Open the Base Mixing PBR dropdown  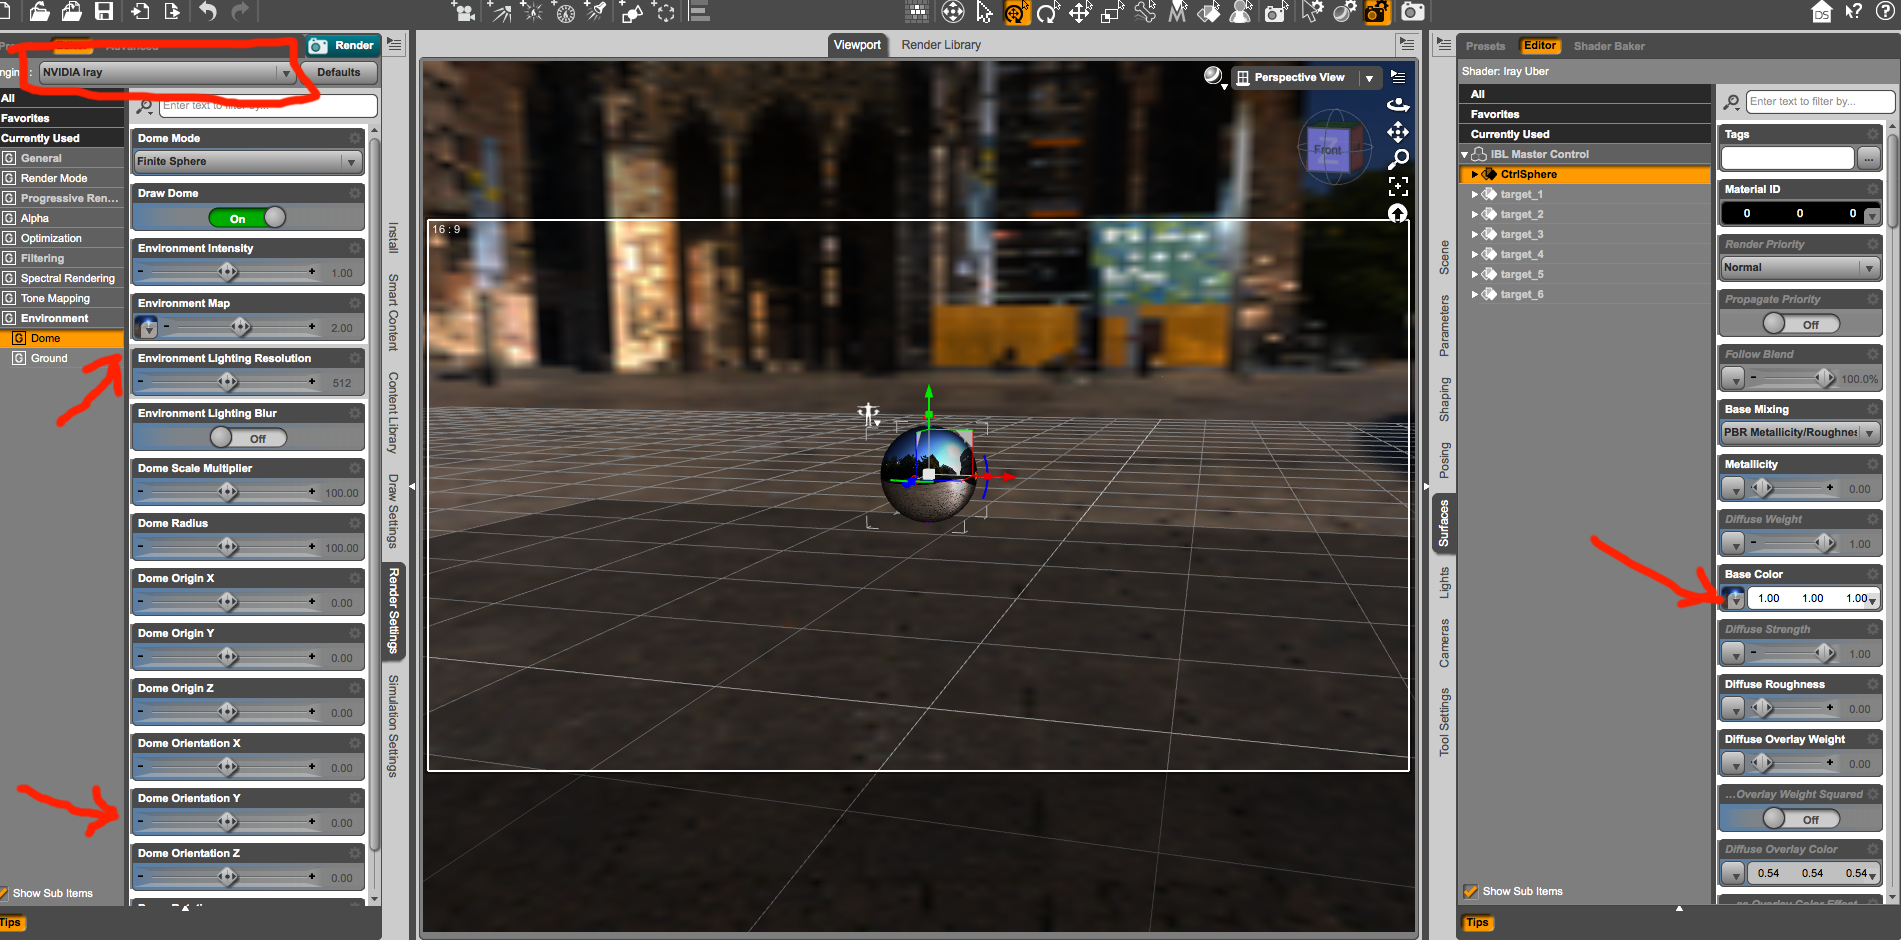(x=1800, y=432)
